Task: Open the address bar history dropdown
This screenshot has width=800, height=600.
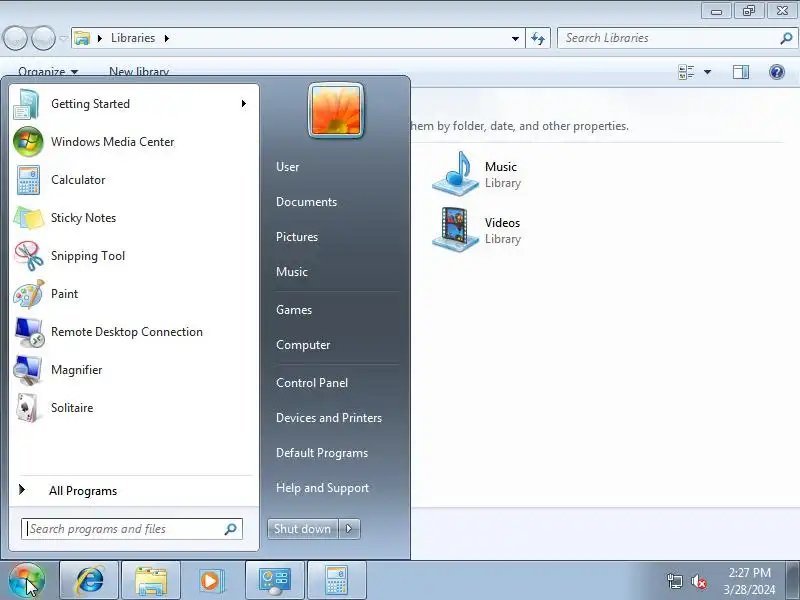Action: click(515, 38)
